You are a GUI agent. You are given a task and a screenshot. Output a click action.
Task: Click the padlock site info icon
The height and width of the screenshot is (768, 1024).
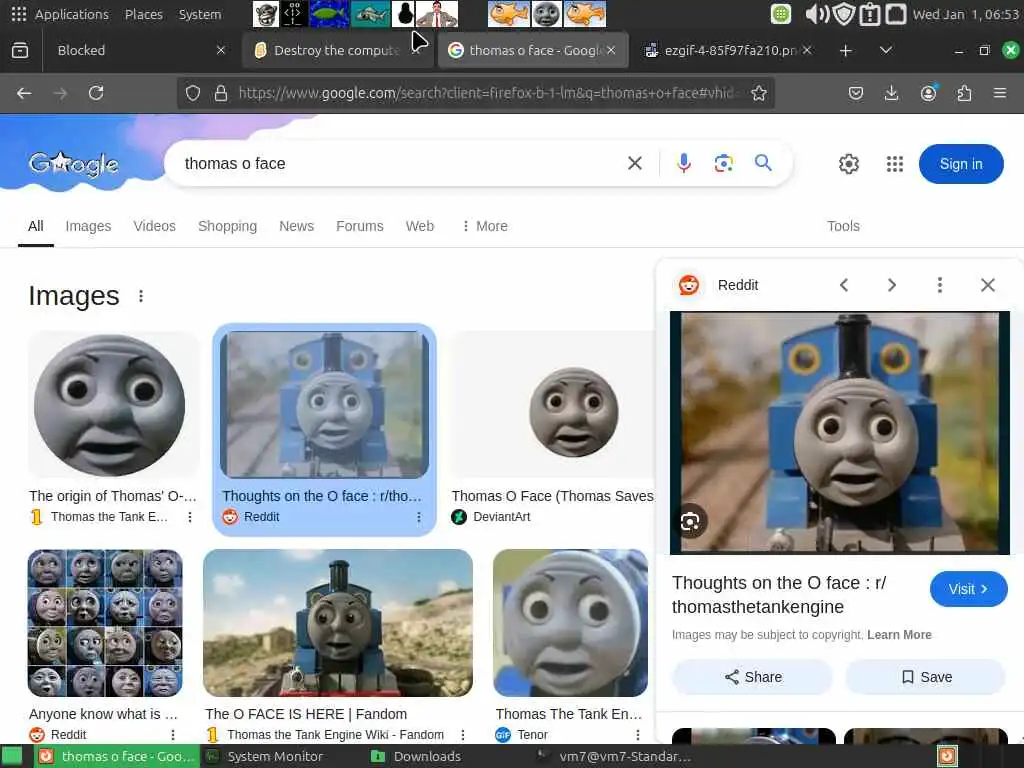coord(221,93)
